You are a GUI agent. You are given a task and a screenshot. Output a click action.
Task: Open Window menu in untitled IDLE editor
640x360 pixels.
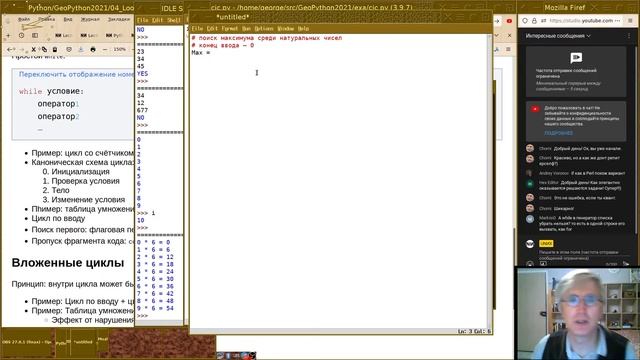(x=285, y=29)
